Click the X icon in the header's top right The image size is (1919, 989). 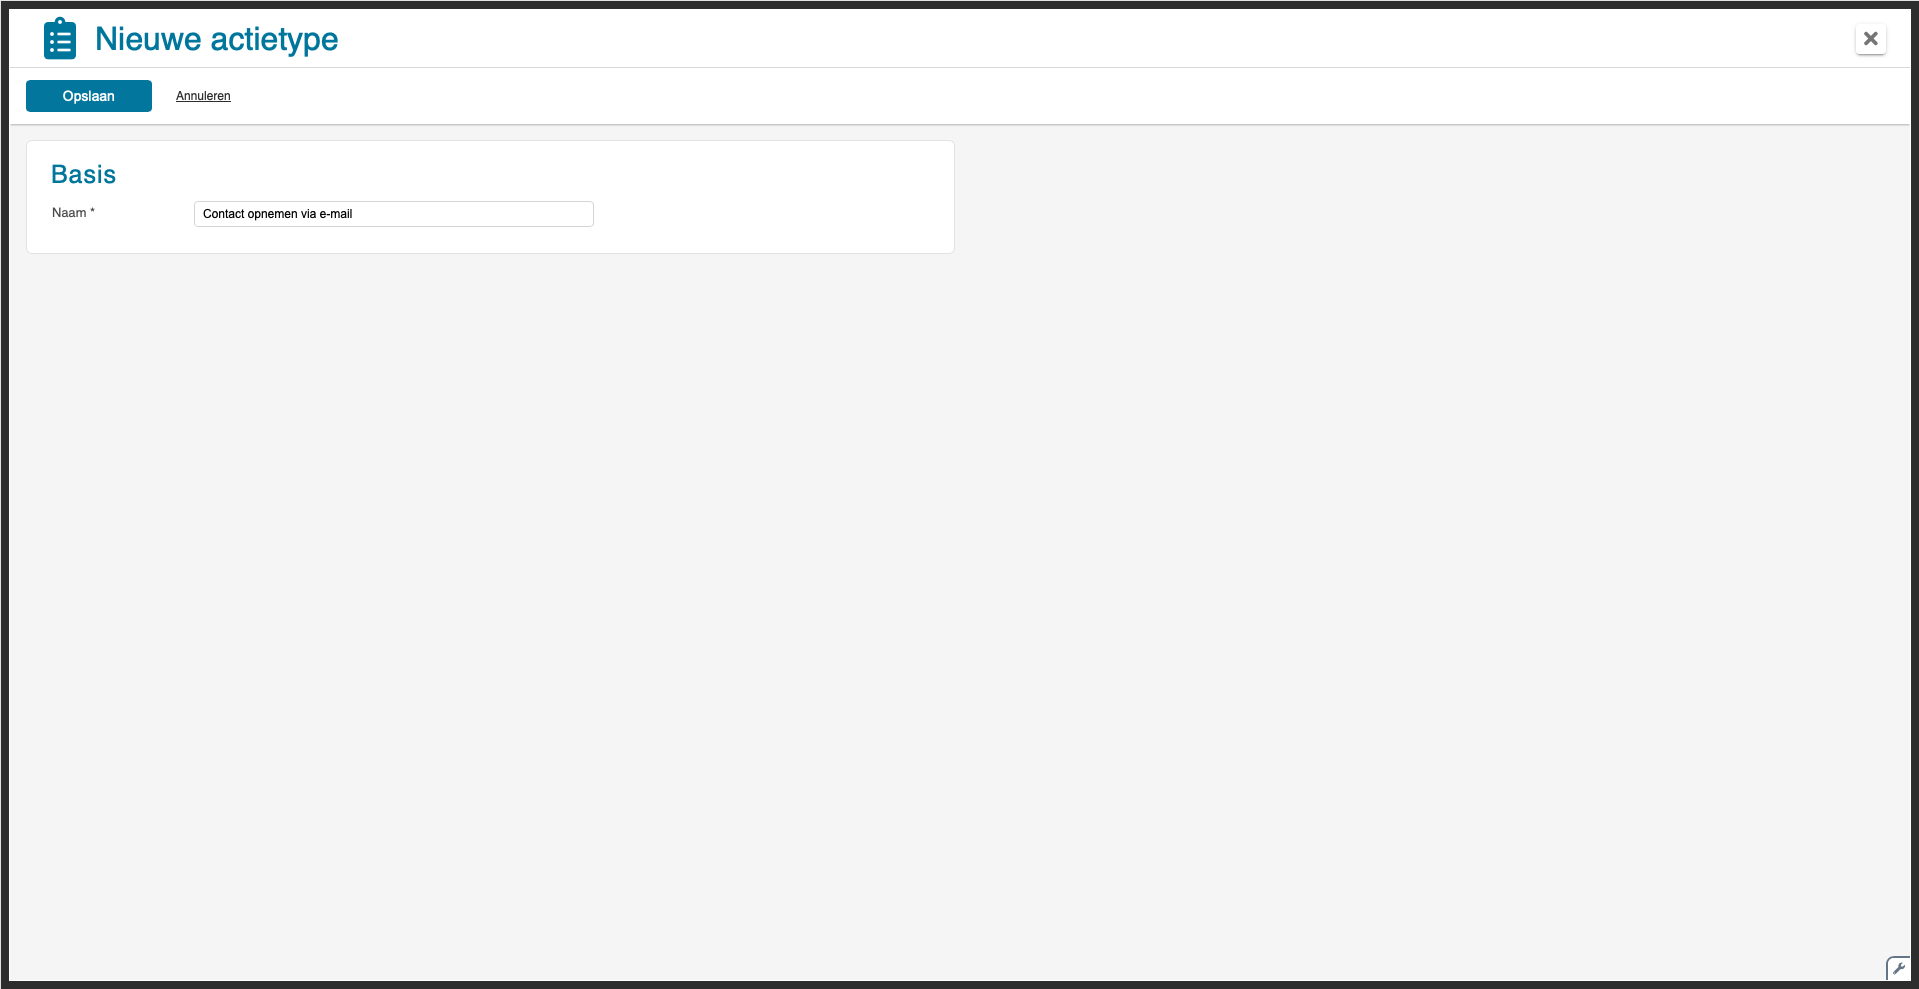coord(1871,39)
